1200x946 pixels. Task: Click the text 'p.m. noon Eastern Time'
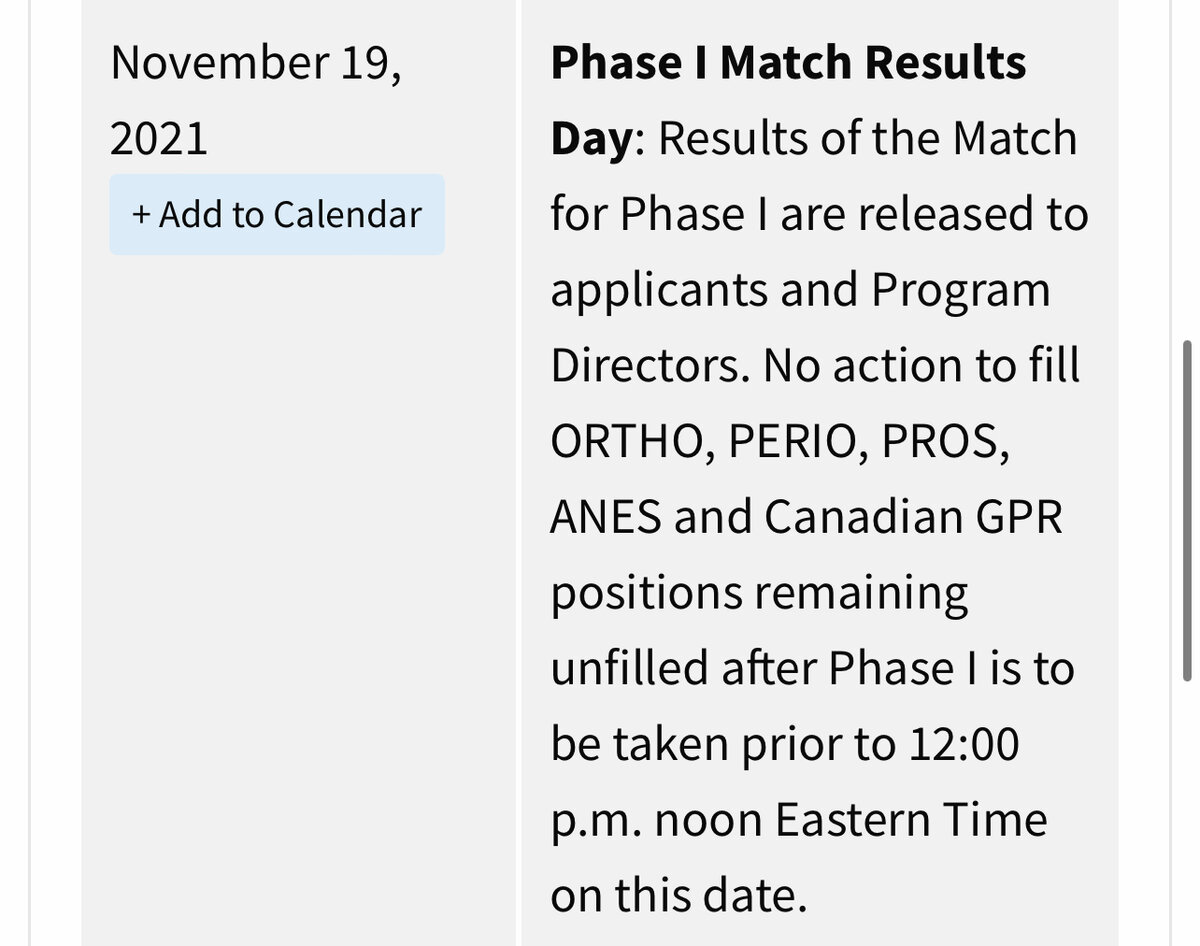click(799, 821)
